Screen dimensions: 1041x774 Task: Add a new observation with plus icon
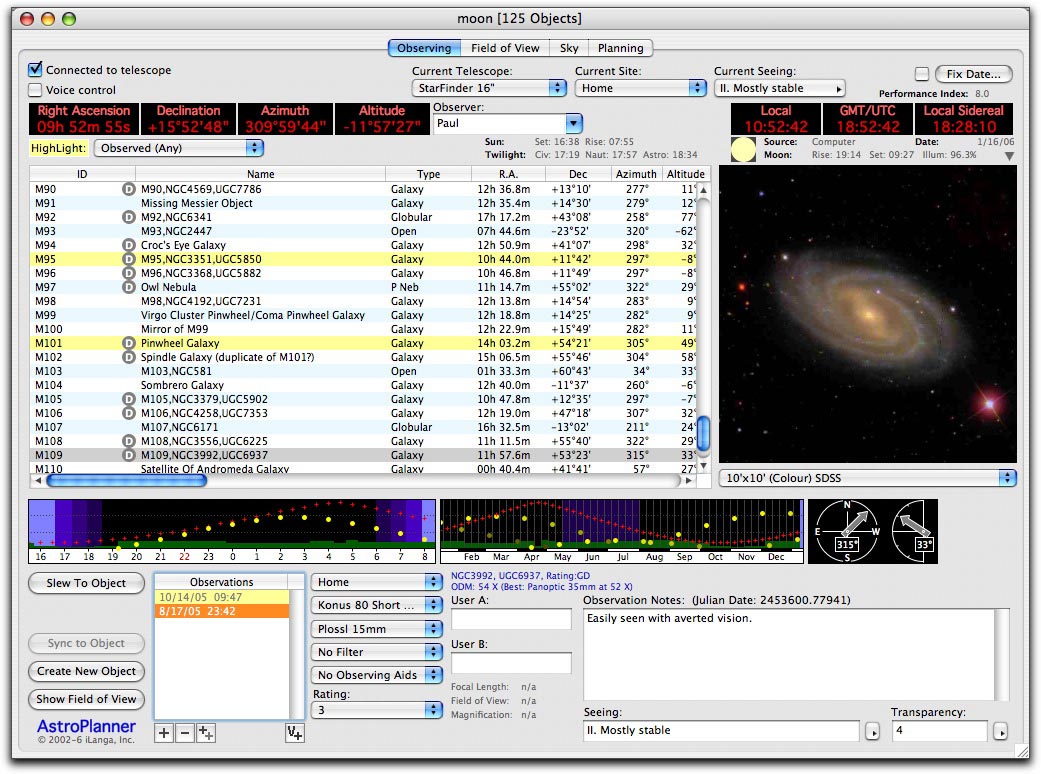pos(164,733)
